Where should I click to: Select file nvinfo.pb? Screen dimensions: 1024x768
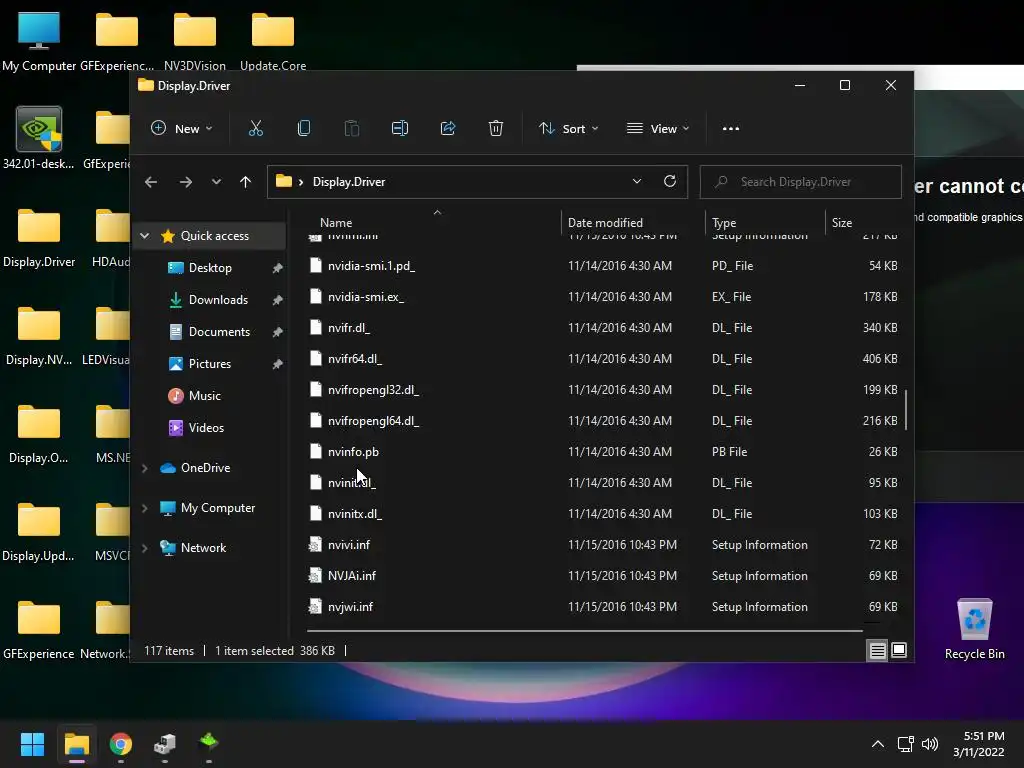click(602, 452)
